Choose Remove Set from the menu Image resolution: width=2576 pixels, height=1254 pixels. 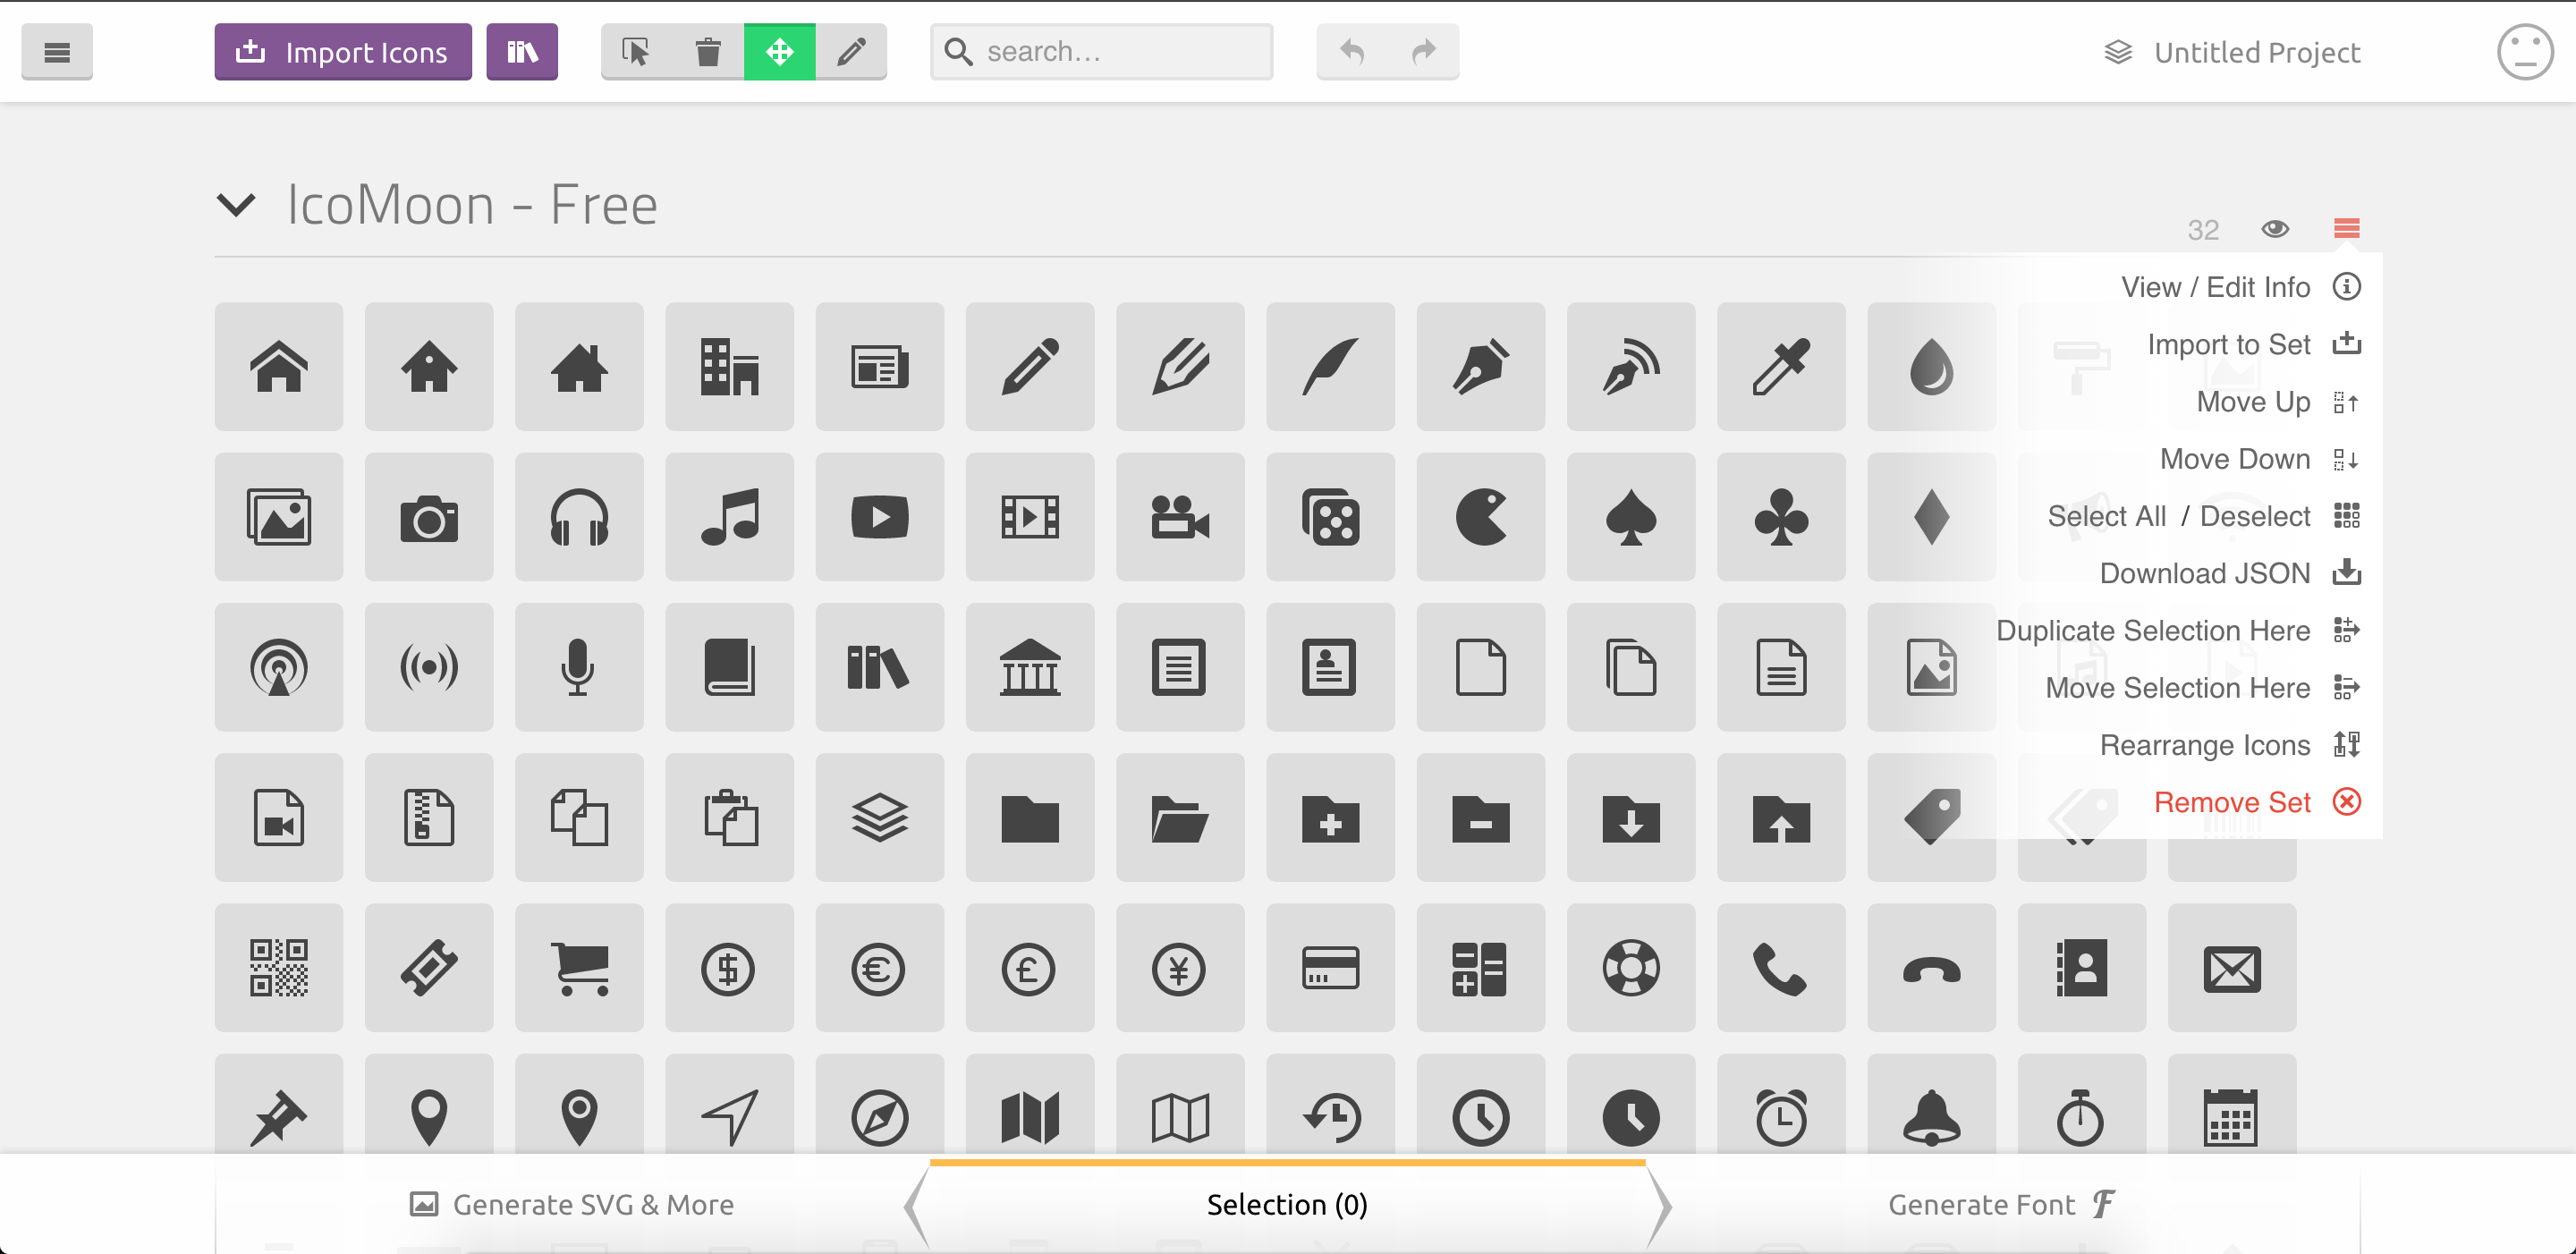click(2232, 801)
